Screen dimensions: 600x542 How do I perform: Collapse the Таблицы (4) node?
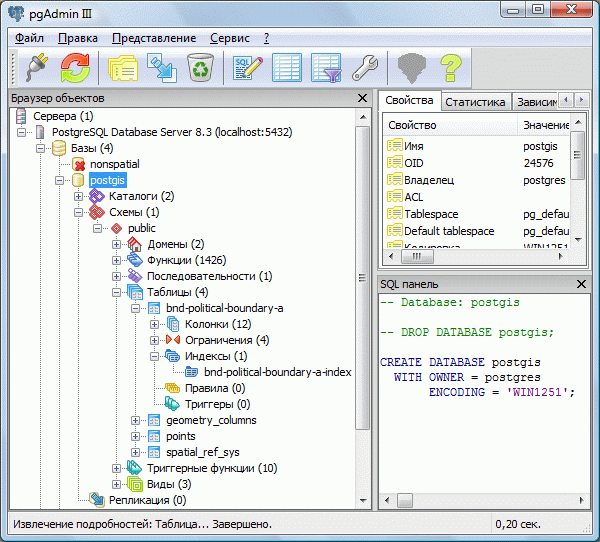tap(116, 292)
